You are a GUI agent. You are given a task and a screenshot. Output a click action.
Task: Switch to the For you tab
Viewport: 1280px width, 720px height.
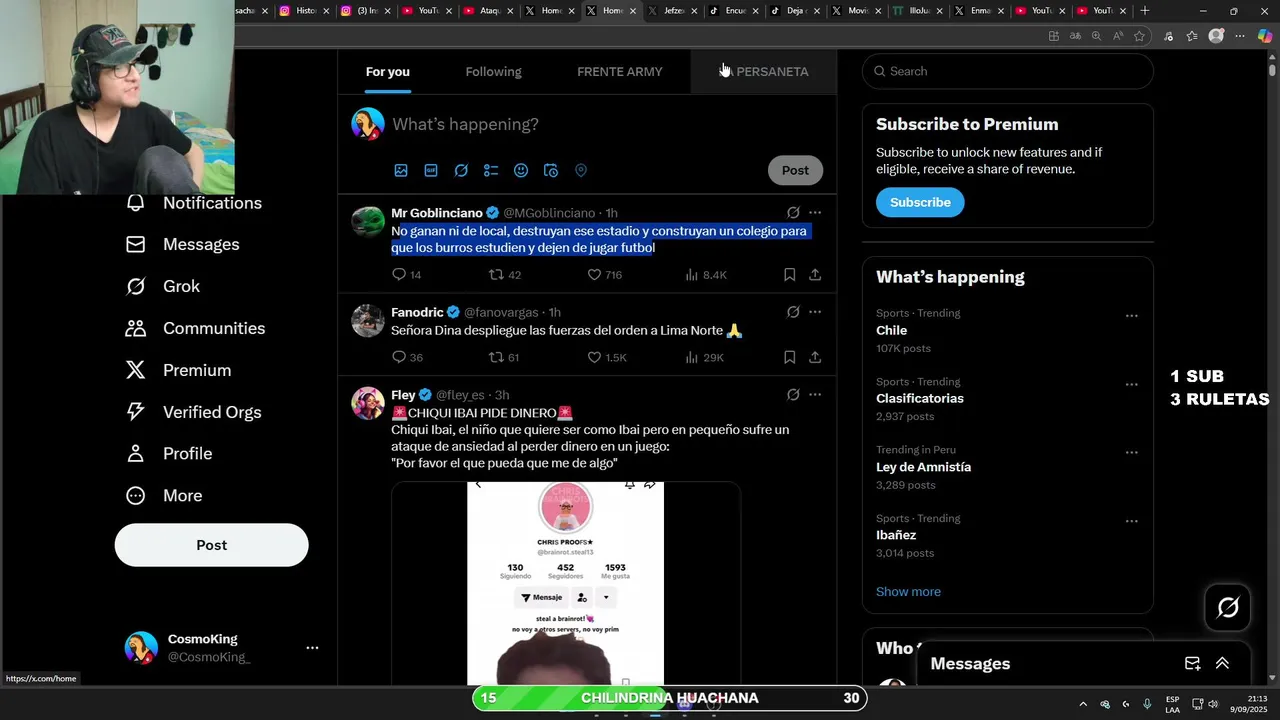387,72
